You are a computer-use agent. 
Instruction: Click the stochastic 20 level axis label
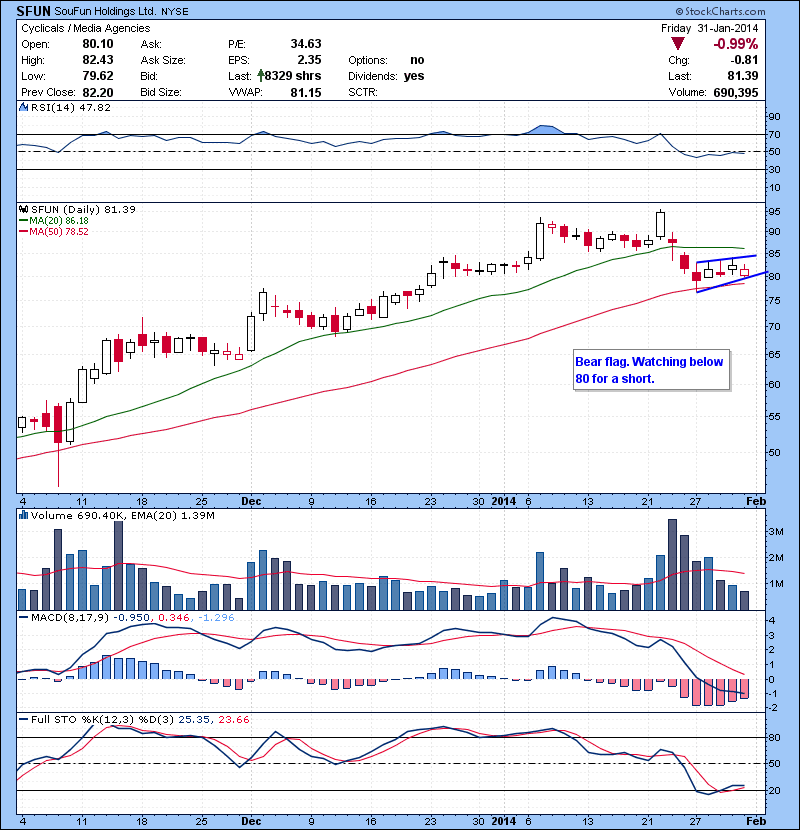pyautogui.click(x=774, y=791)
